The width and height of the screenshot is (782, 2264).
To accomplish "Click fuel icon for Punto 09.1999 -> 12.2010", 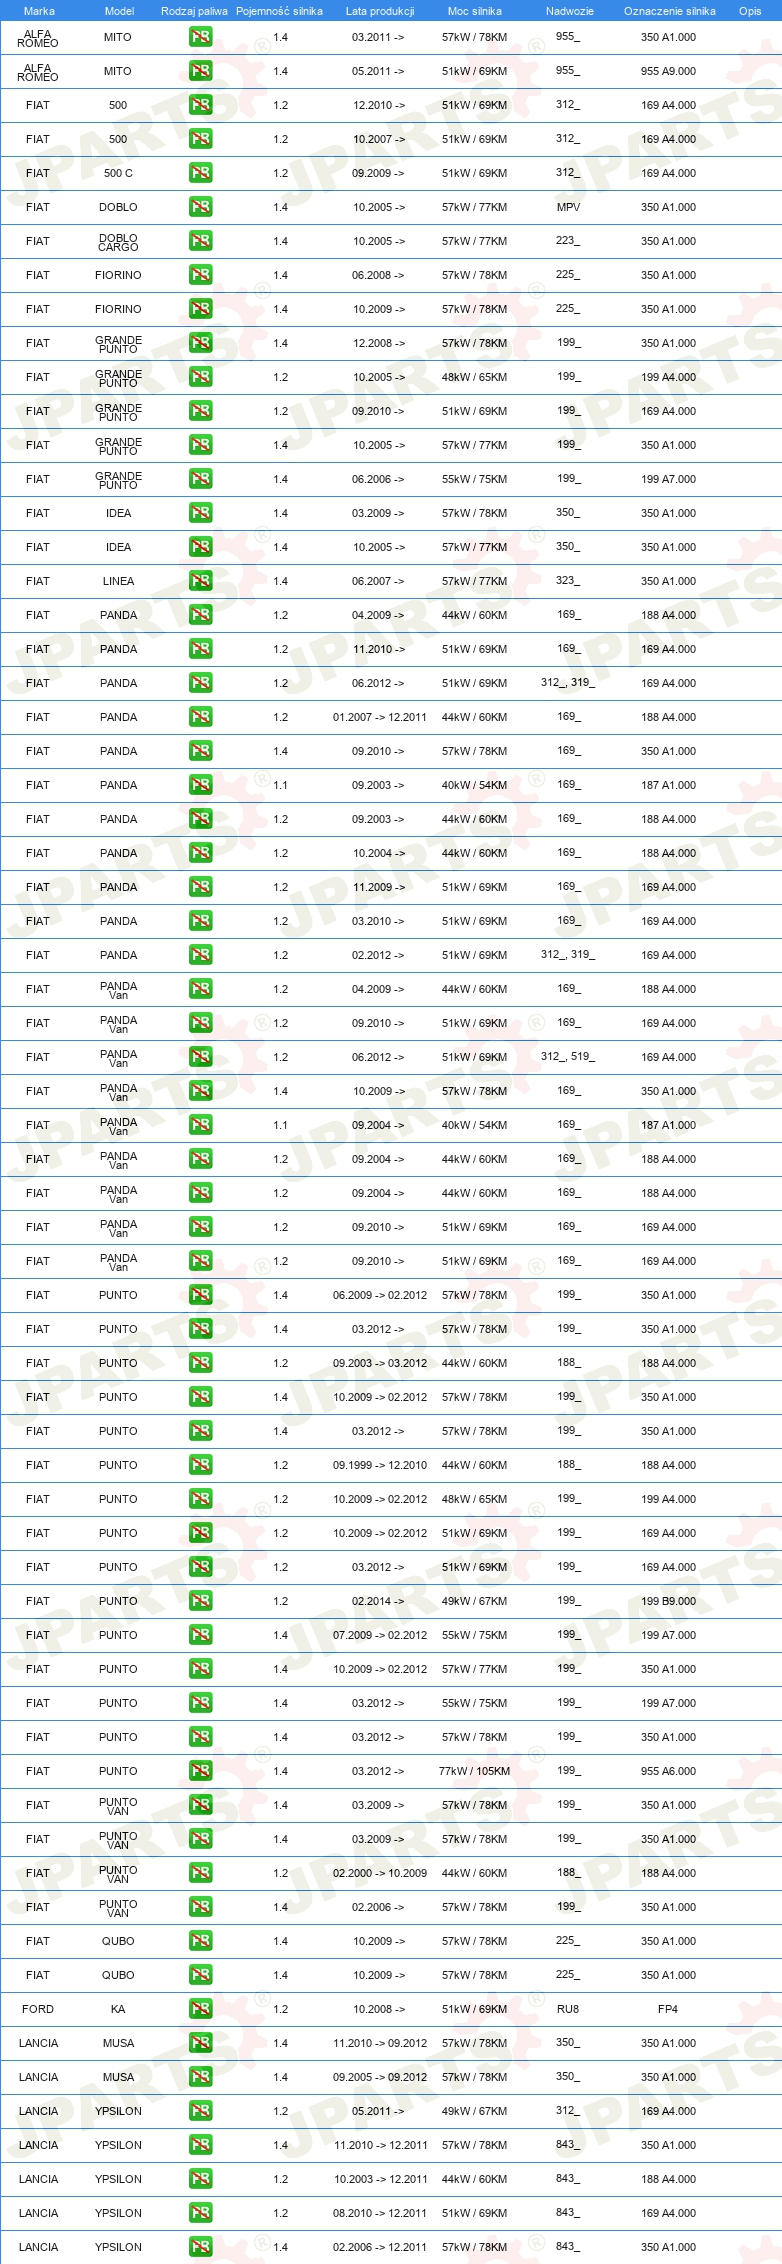I will click(200, 1465).
